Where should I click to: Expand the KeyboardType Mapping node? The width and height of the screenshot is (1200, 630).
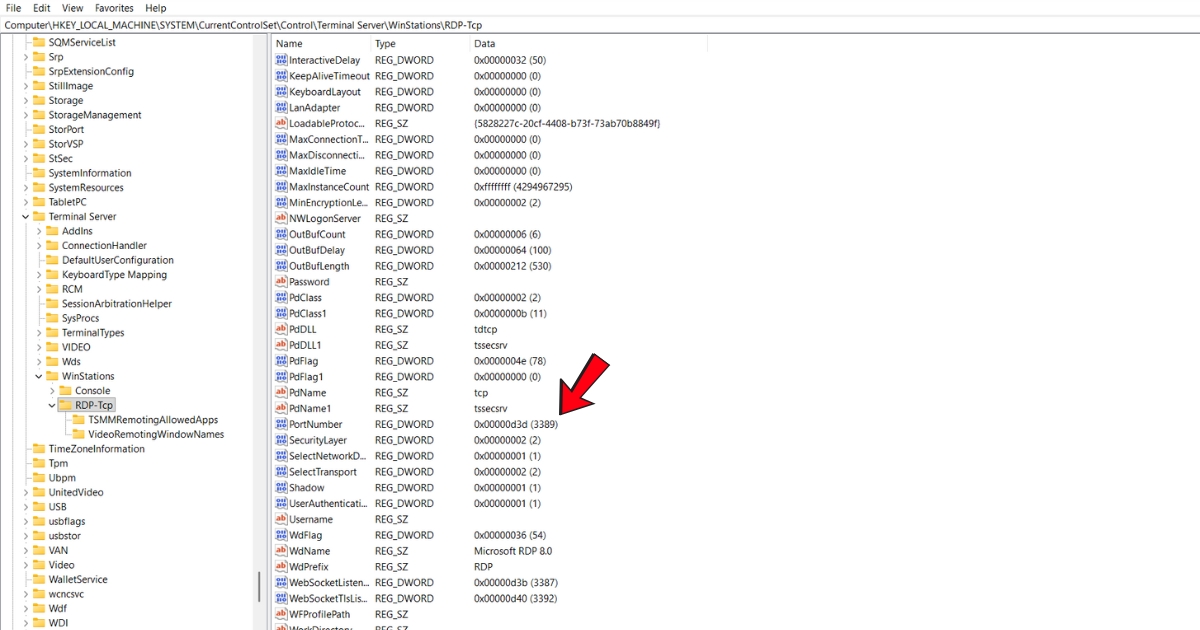[39, 275]
